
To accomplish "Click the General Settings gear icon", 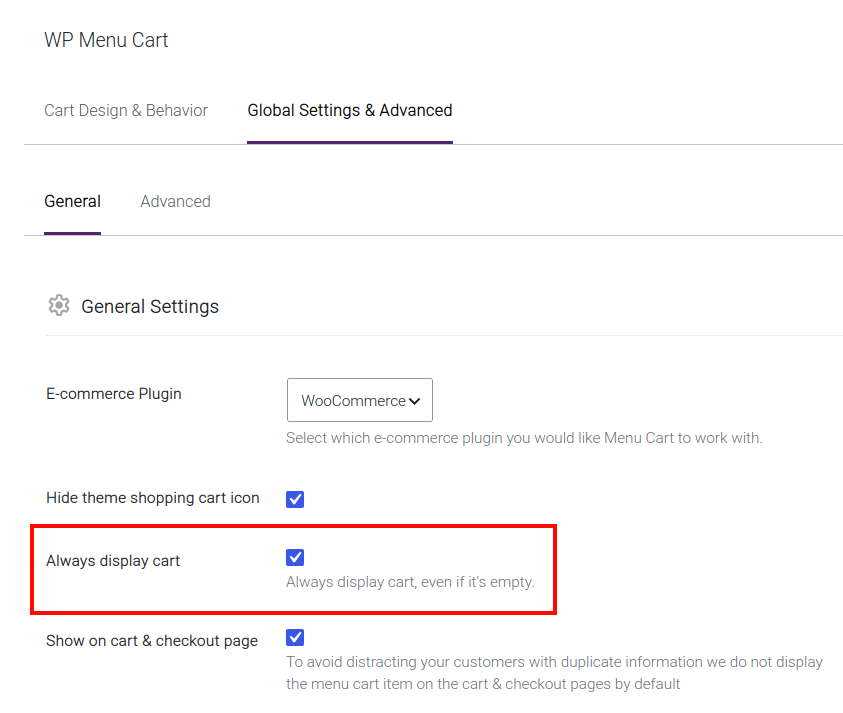I will [59, 305].
